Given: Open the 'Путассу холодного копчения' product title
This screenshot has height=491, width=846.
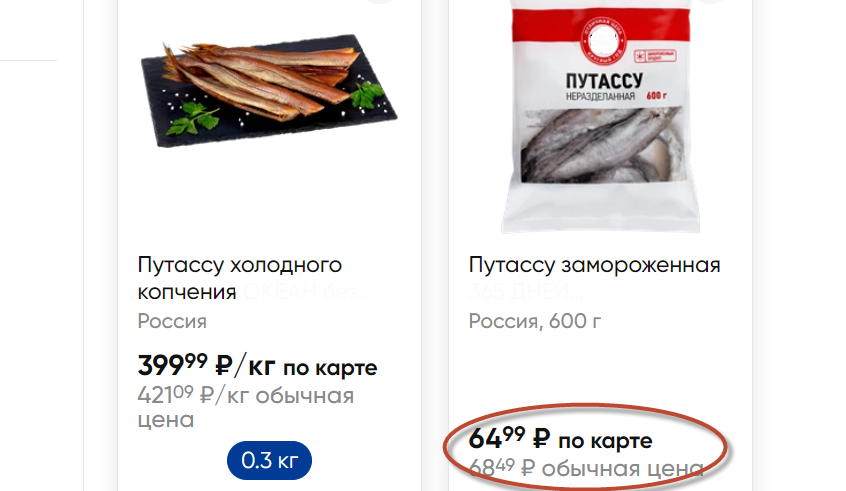Looking at the screenshot, I should point(240,278).
